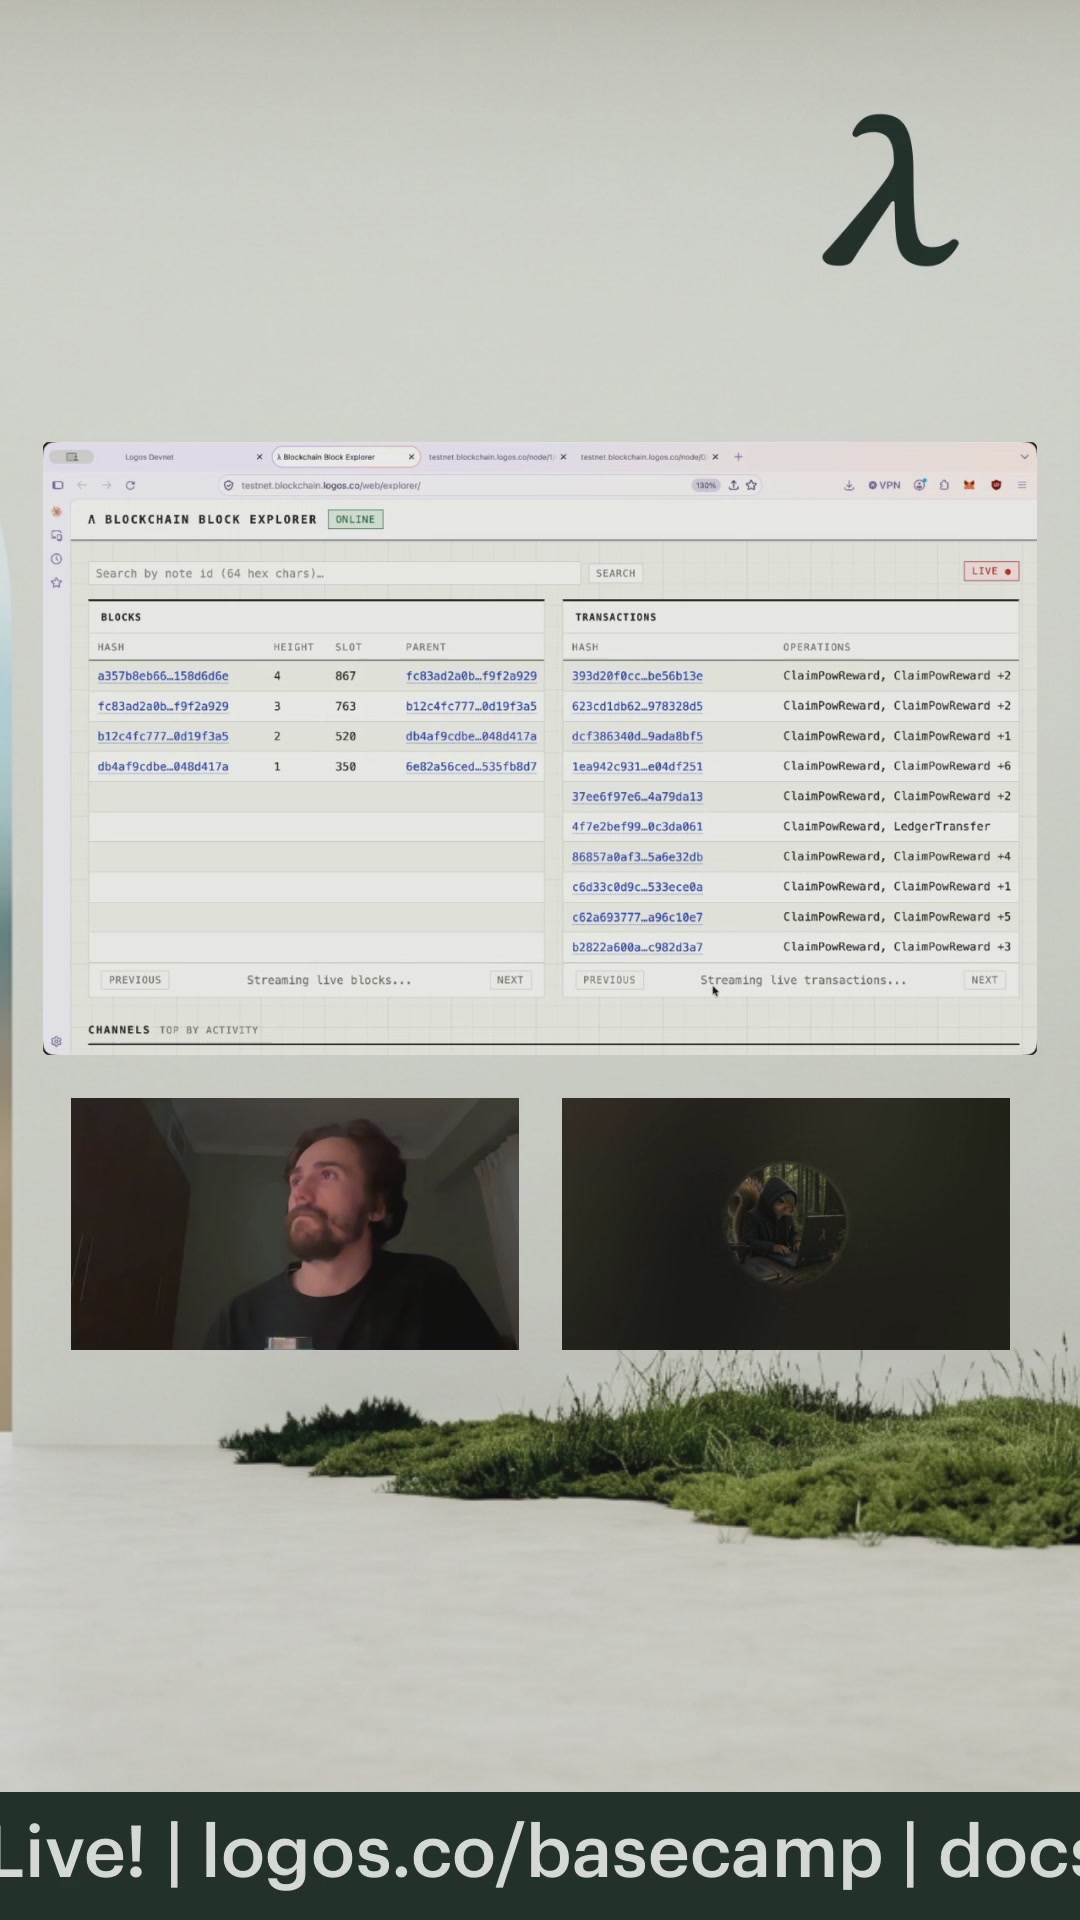The image size is (1080, 1920).
Task: Reload the explorer page
Action: 130,485
